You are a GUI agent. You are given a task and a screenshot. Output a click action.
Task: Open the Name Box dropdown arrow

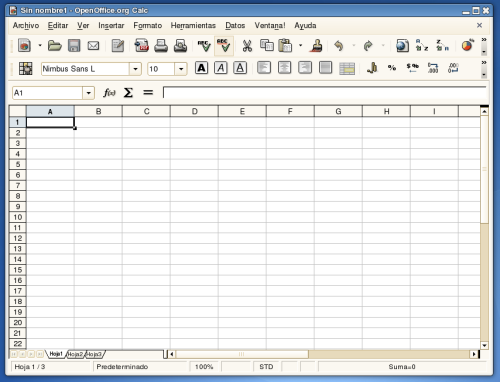click(88, 93)
